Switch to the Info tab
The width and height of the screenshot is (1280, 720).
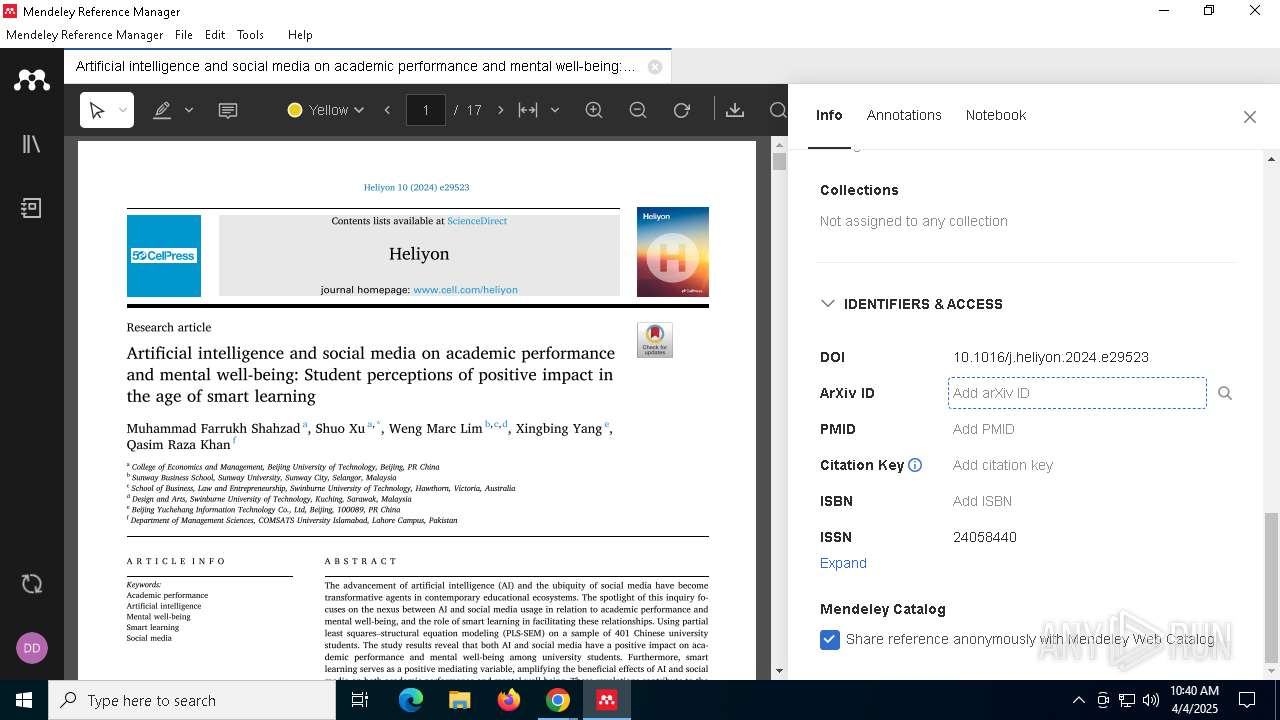click(x=829, y=115)
